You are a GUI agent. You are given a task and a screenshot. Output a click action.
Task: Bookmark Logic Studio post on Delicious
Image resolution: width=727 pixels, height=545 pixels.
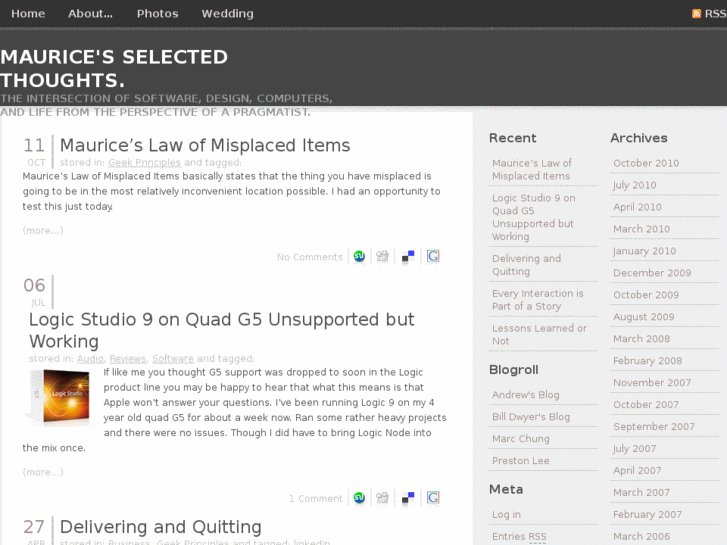[408, 498]
